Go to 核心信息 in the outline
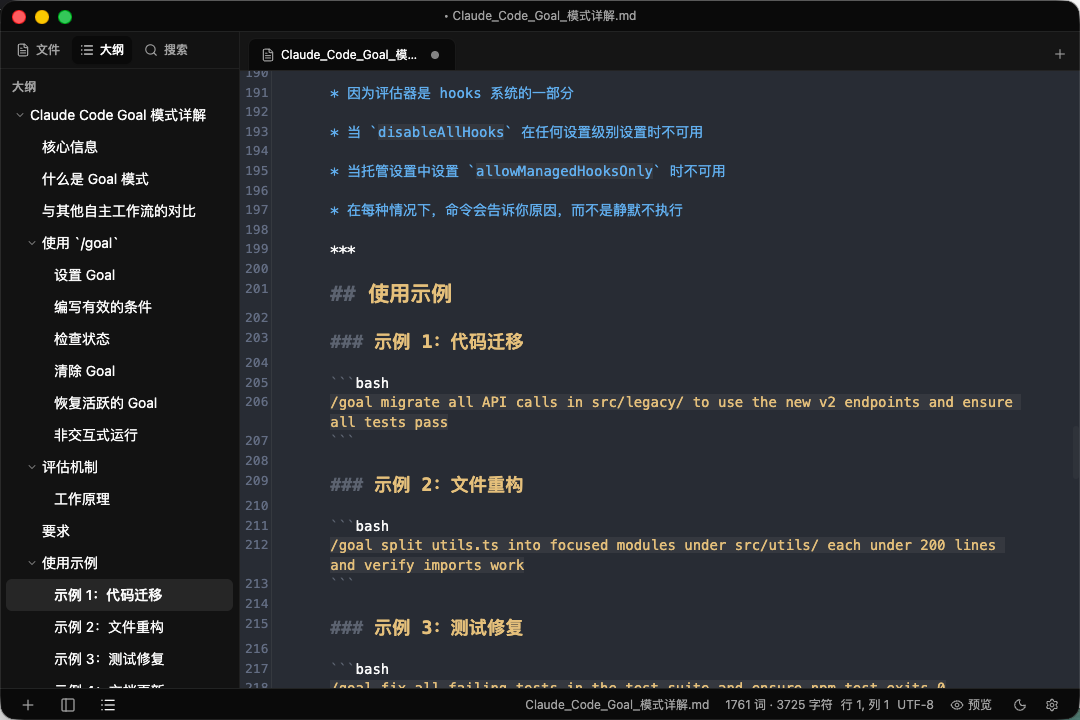The height and width of the screenshot is (720, 1080). click(x=70, y=147)
